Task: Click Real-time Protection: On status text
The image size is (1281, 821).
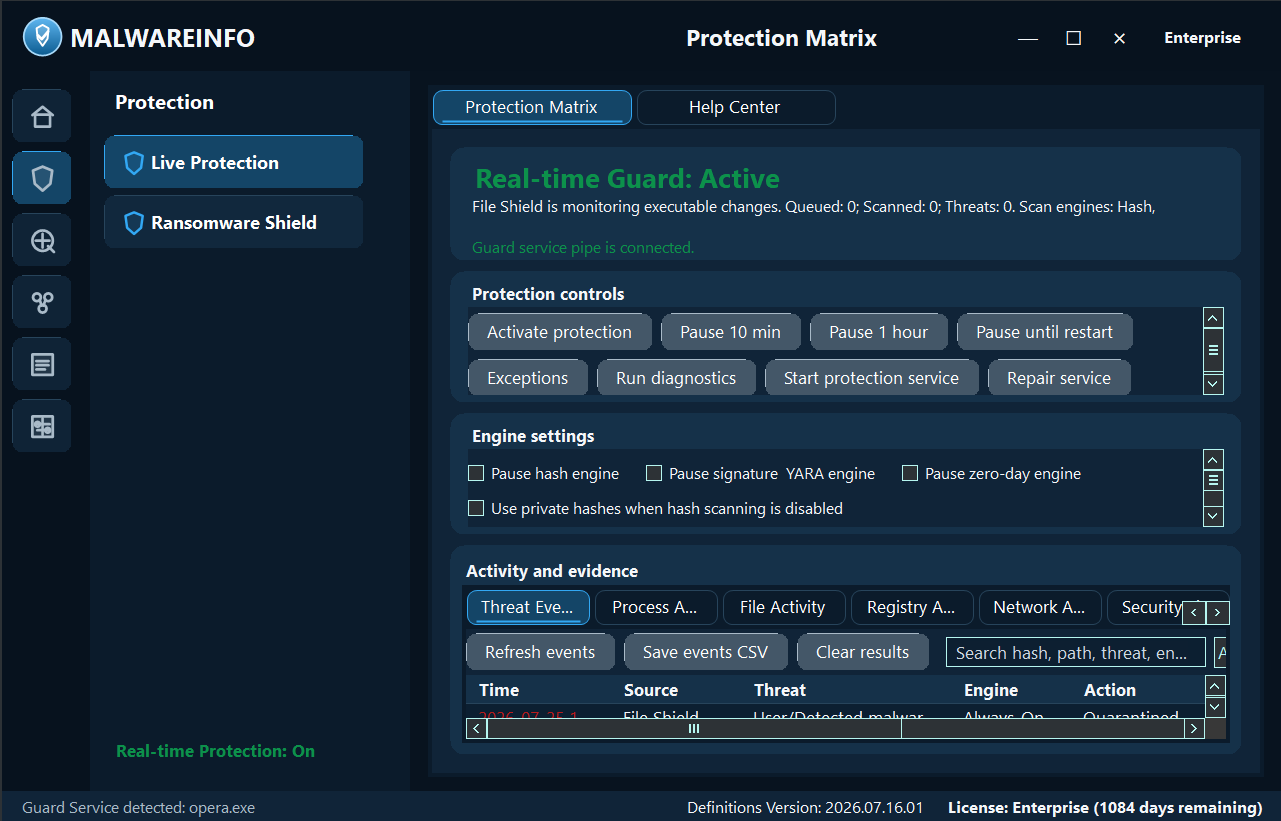Action: pyautogui.click(x=215, y=751)
